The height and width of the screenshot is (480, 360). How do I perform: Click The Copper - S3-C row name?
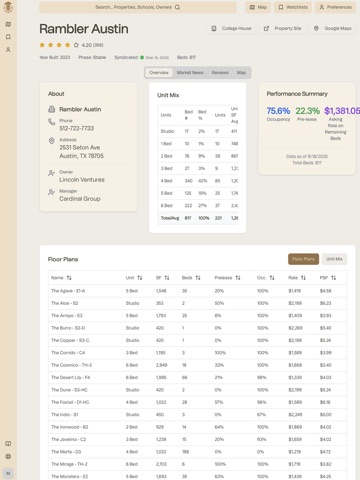(x=70, y=340)
